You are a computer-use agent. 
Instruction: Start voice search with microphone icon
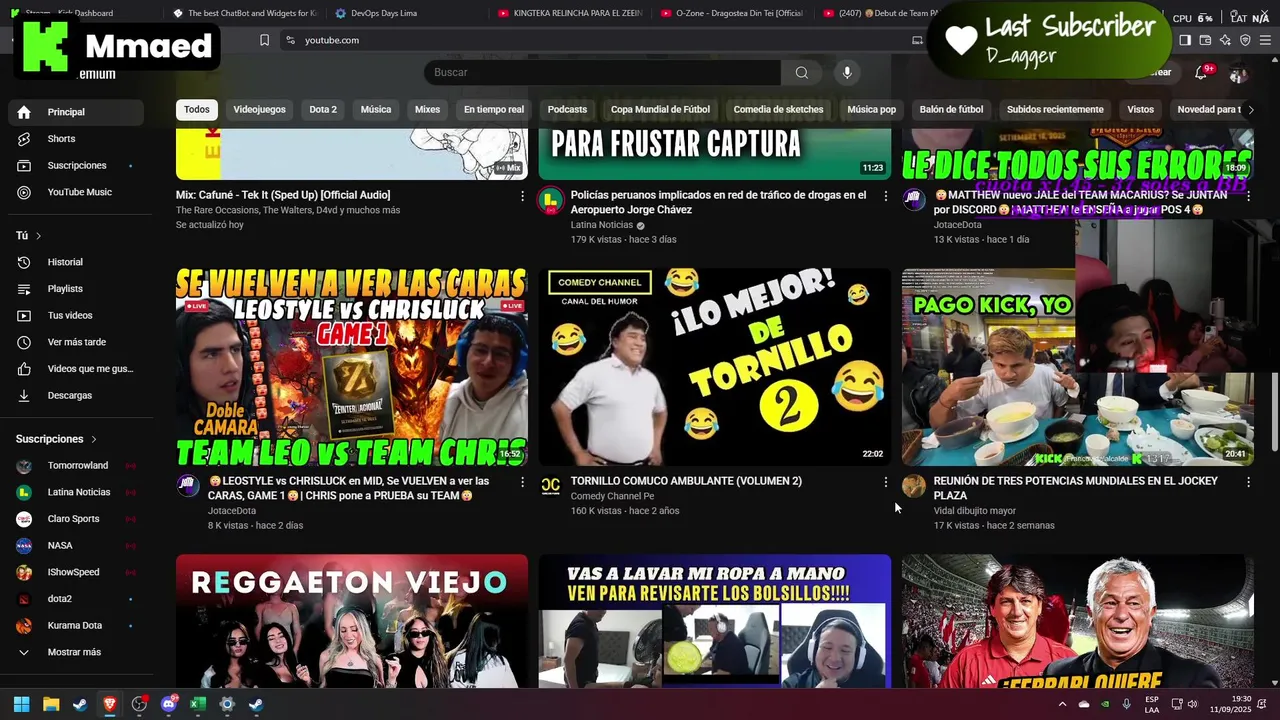click(847, 72)
